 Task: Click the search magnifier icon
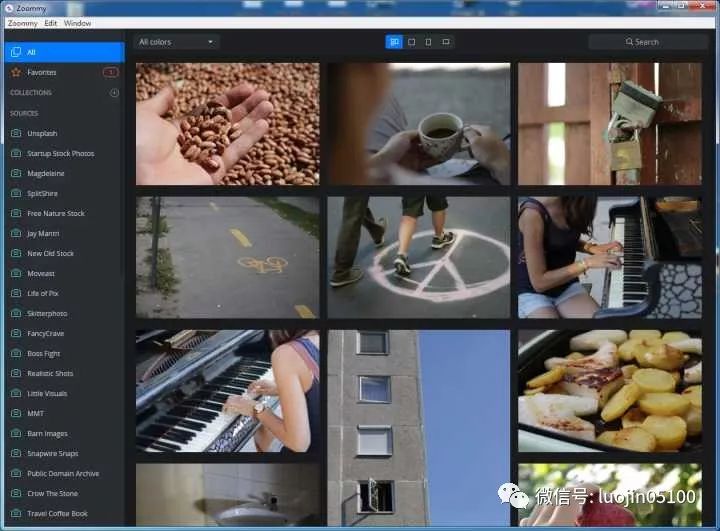coord(629,42)
